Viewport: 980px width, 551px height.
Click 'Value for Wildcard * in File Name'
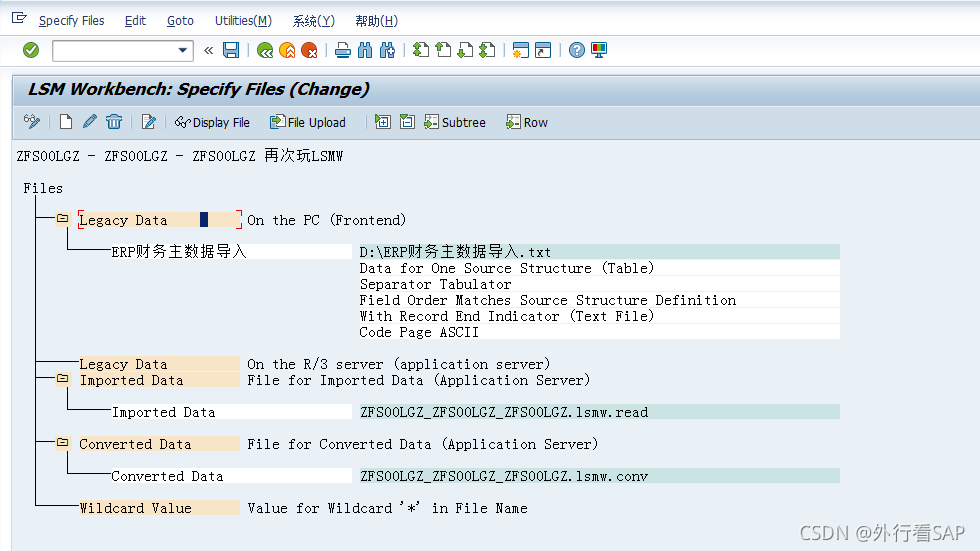coord(387,508)
